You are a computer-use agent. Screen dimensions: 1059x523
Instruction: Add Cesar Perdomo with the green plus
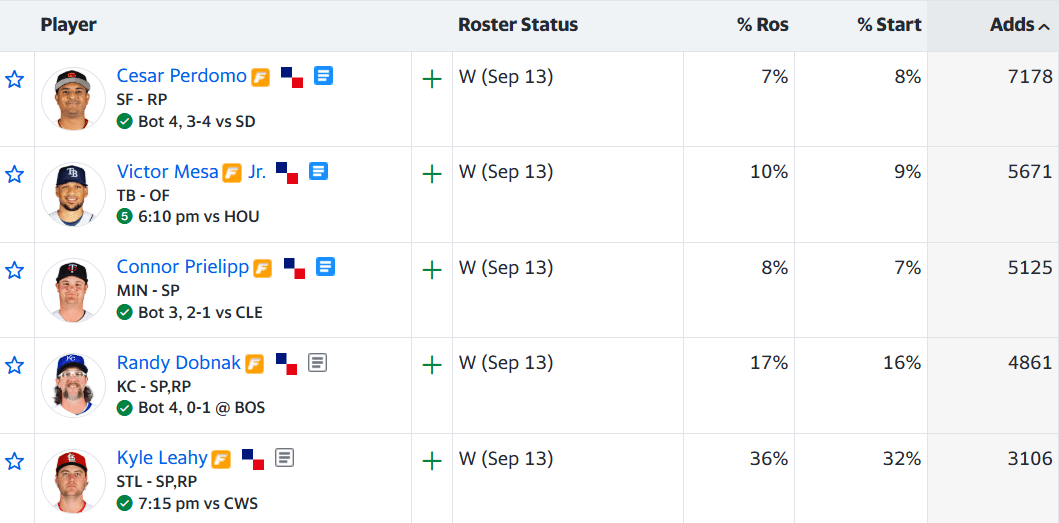click(x=432, y=80)
